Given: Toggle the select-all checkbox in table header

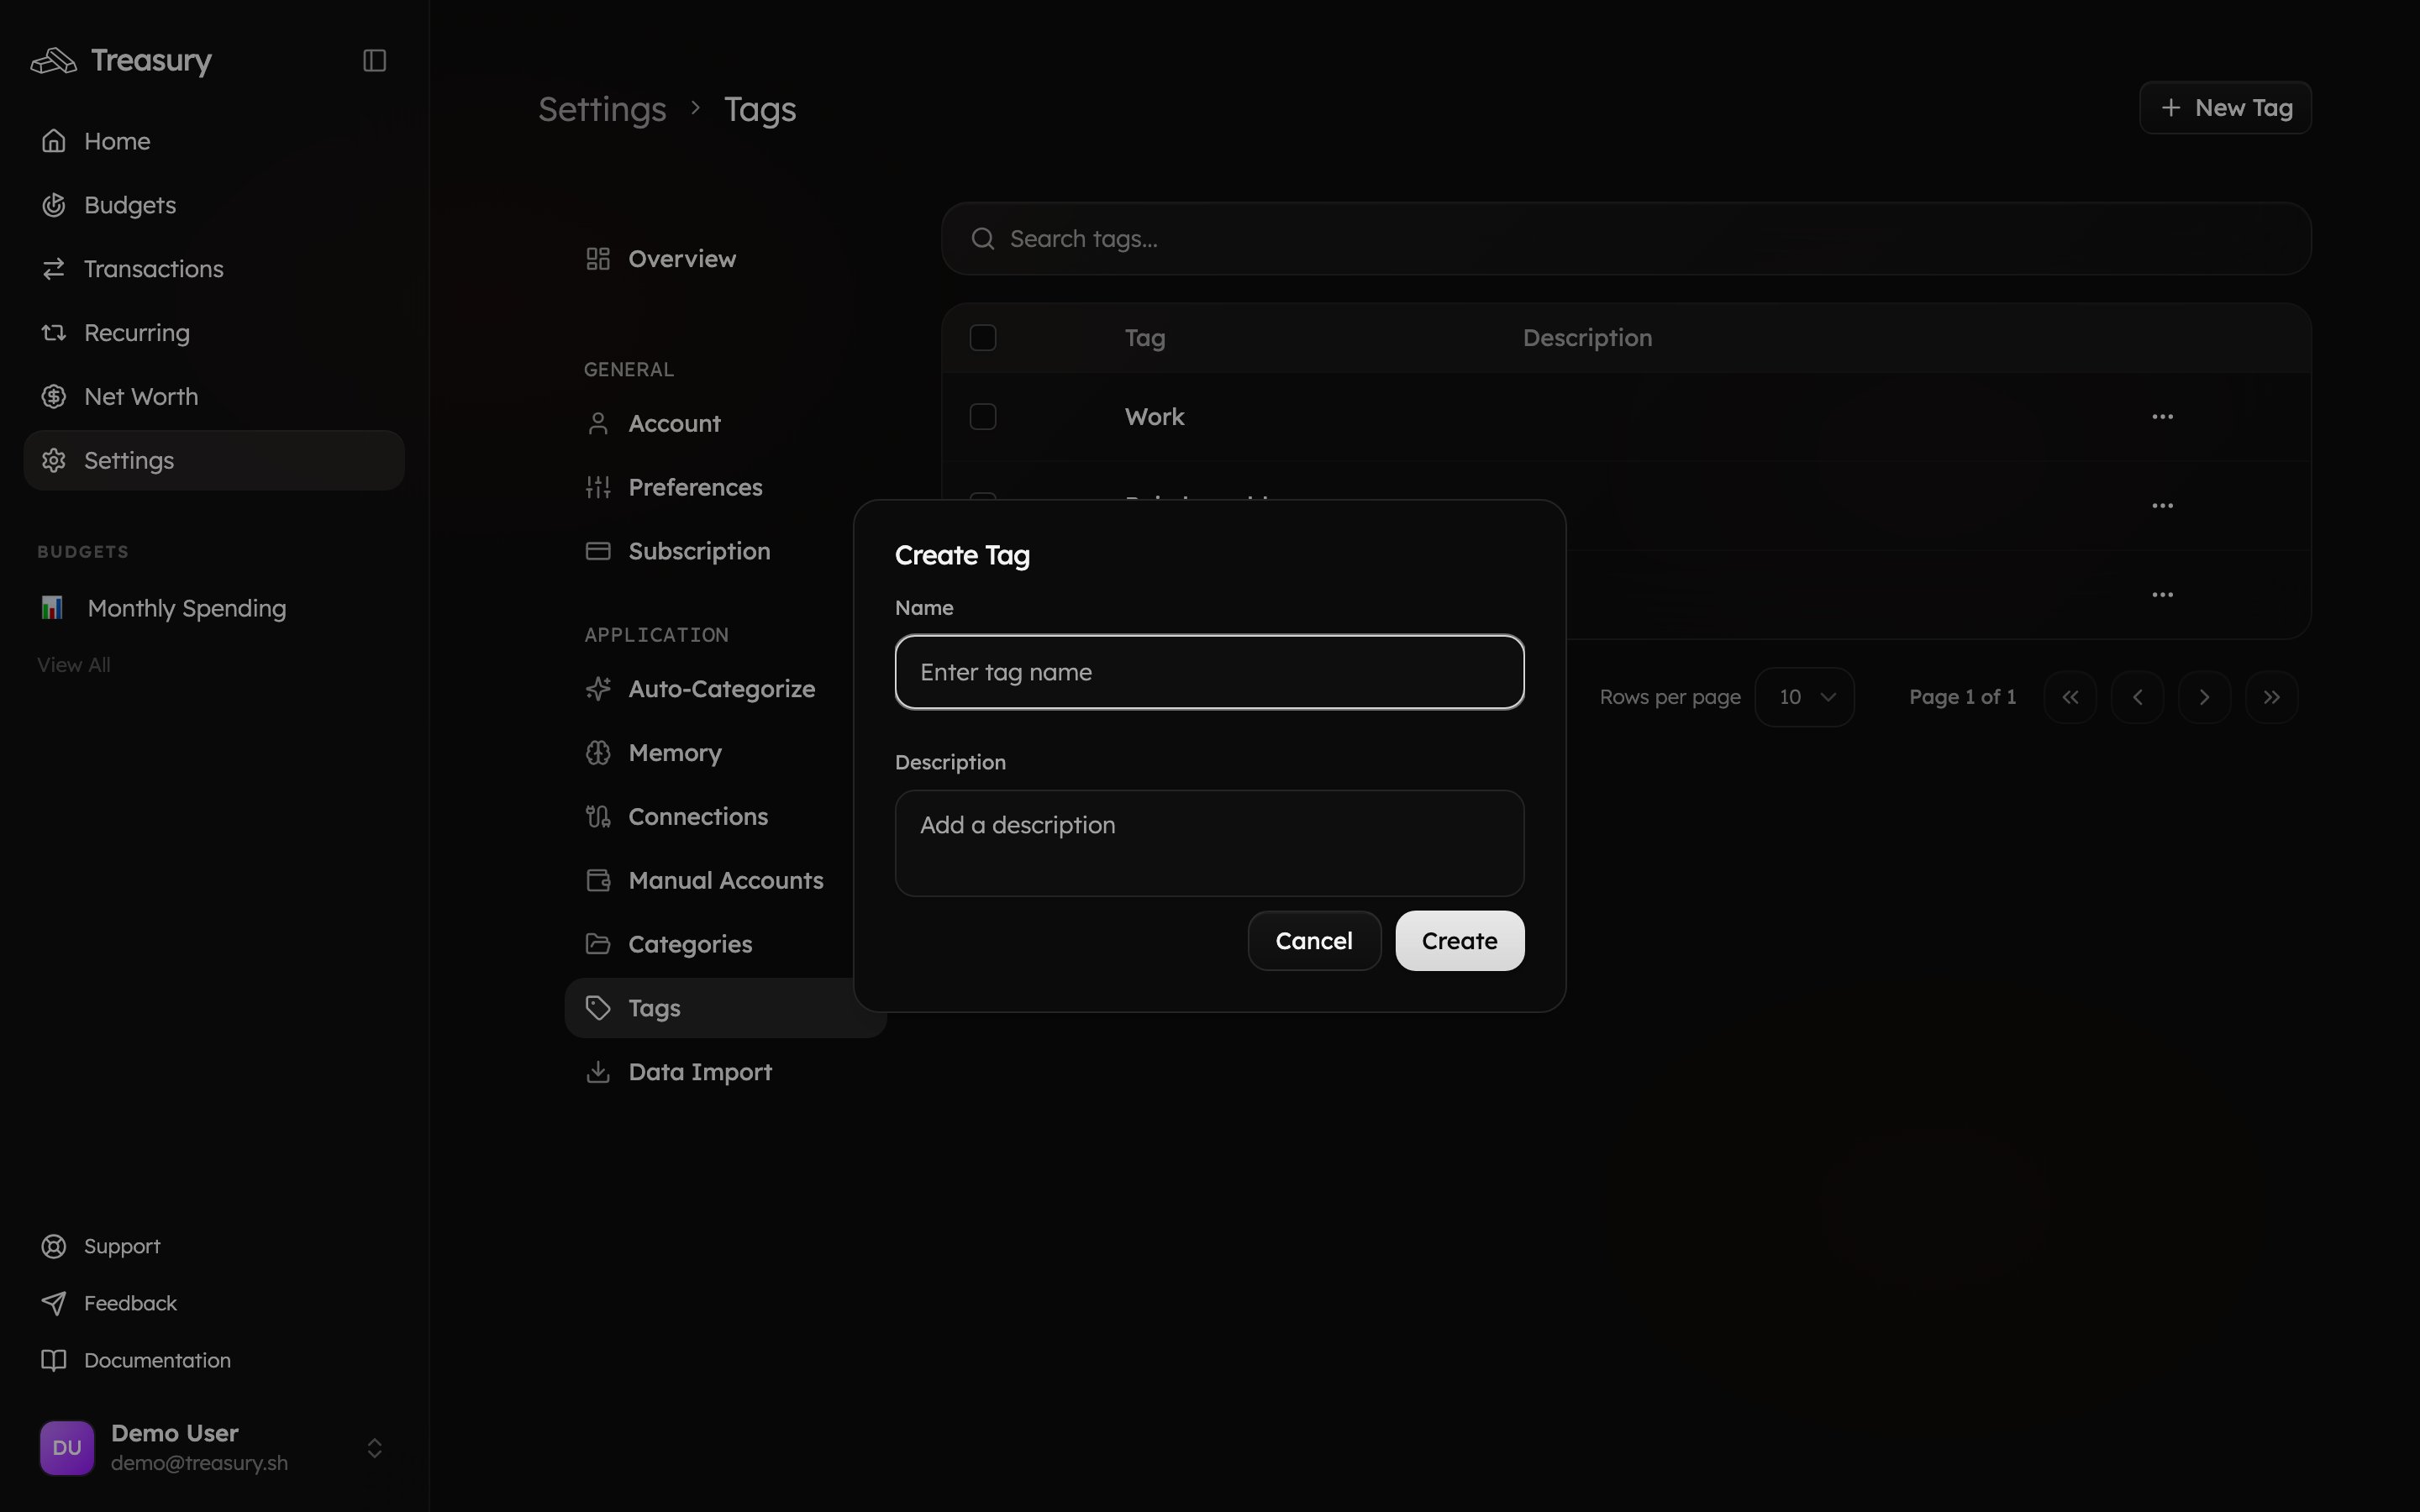Looking at the screenshot, I should 983,338.
